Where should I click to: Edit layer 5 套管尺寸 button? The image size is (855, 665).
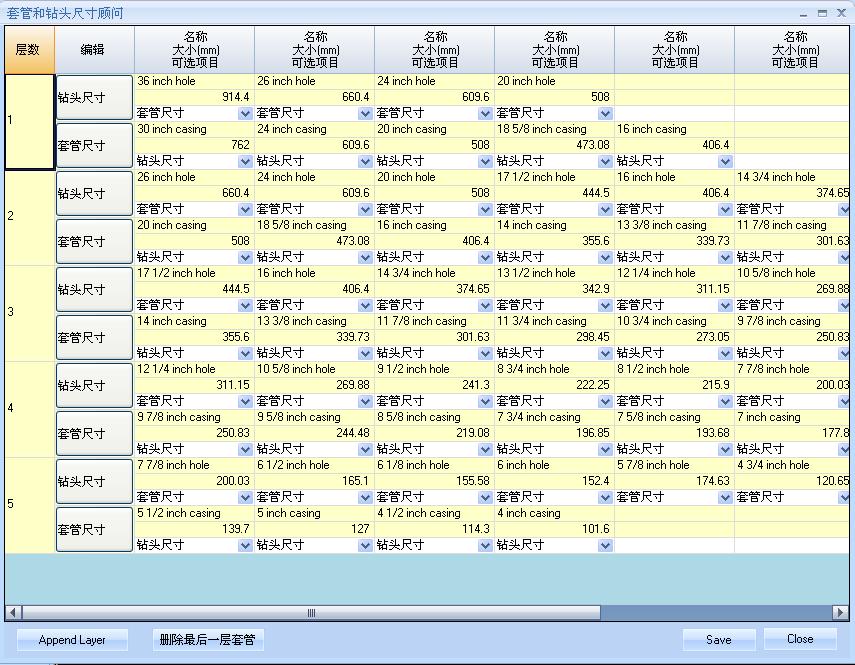(94, 529)
